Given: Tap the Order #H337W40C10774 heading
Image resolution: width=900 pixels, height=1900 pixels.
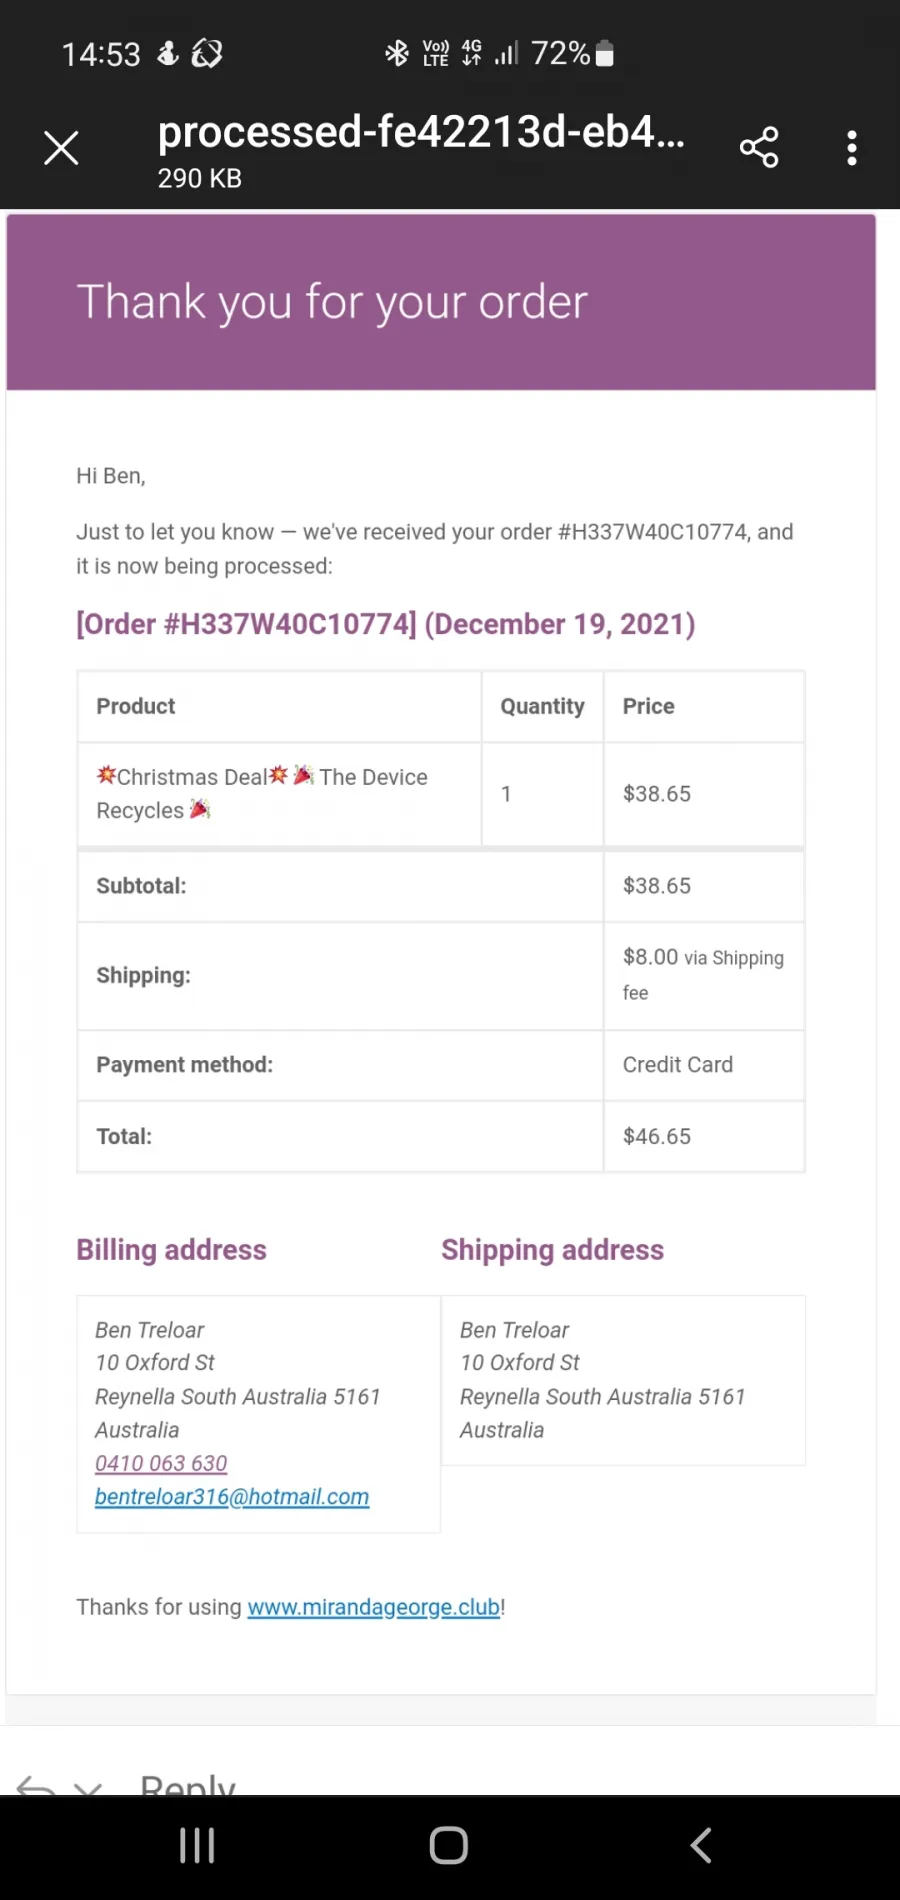Looking at the screenshot, I should [386, 624].
